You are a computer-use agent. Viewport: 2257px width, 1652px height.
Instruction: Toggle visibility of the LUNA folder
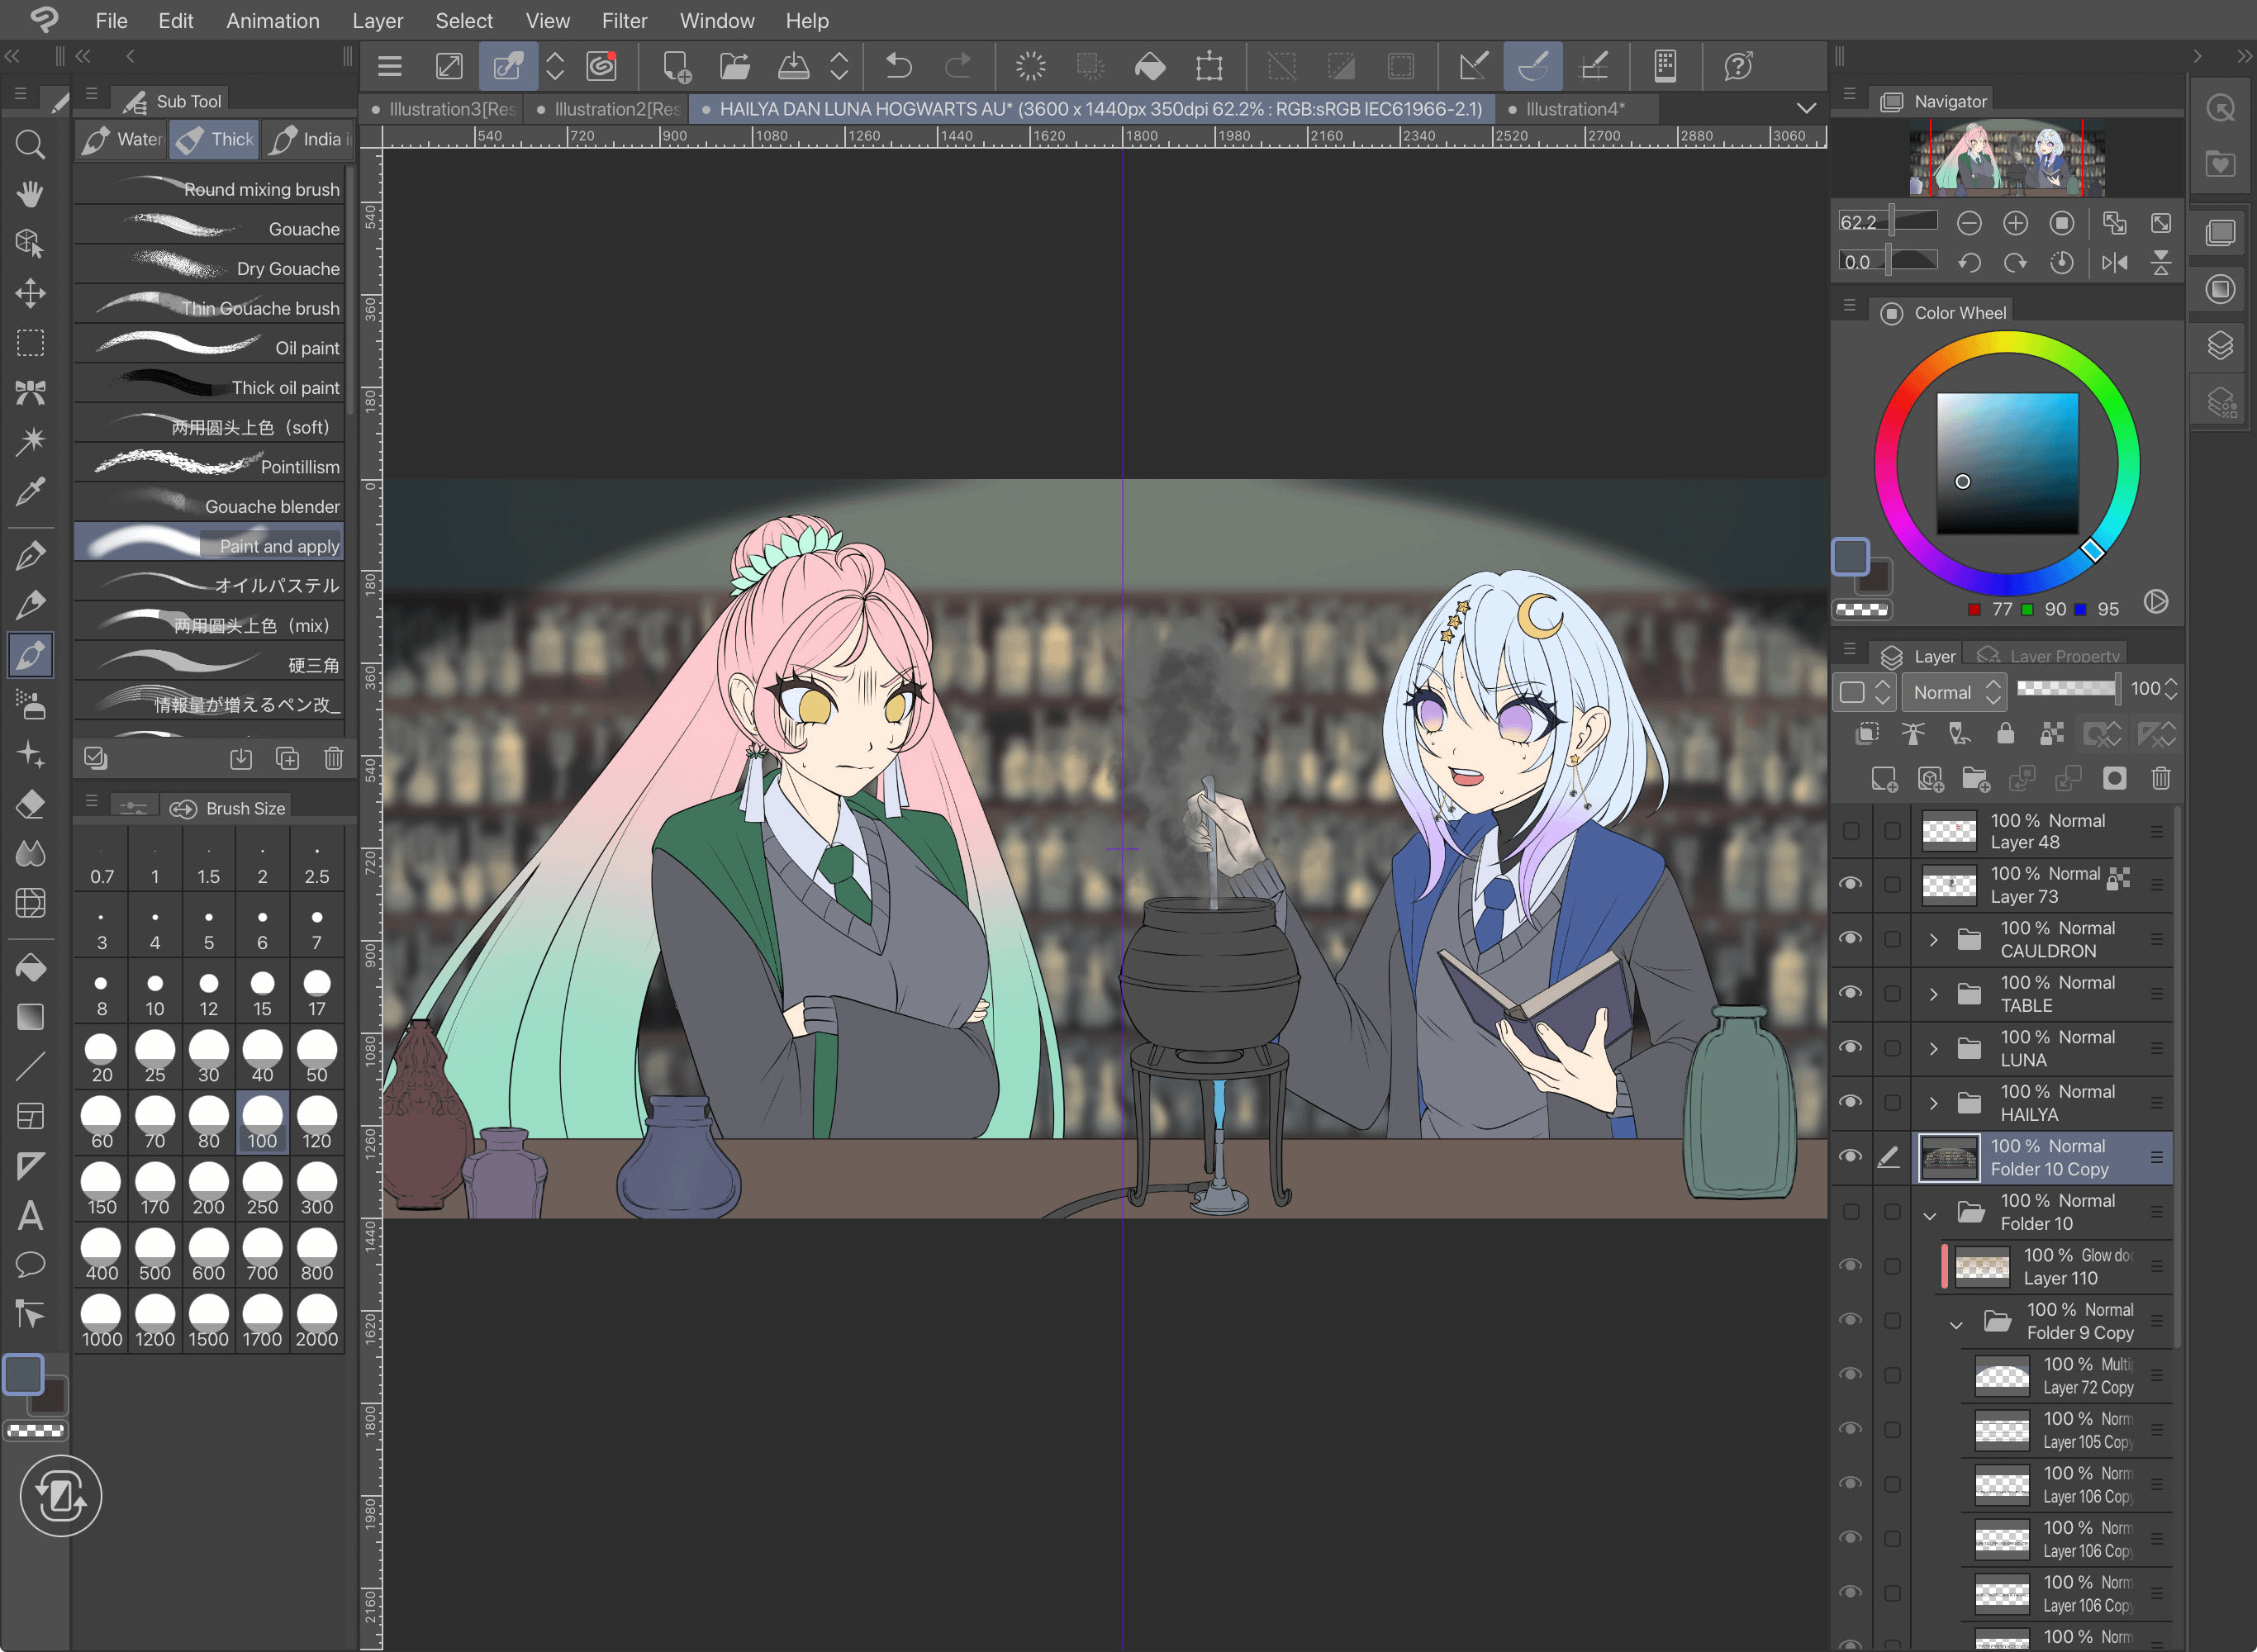tap(1850, 1047)
